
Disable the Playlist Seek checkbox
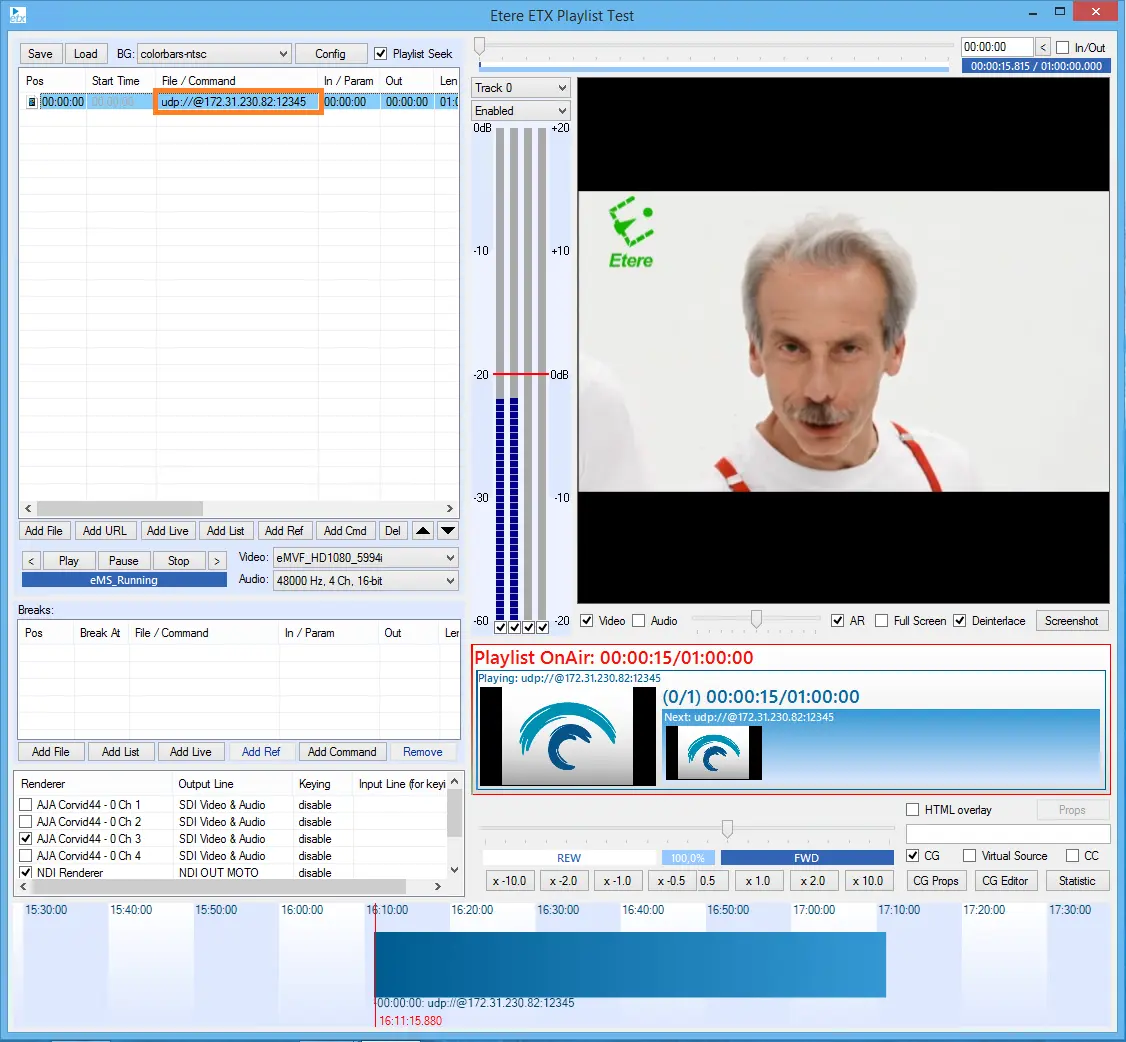point(380,54)
